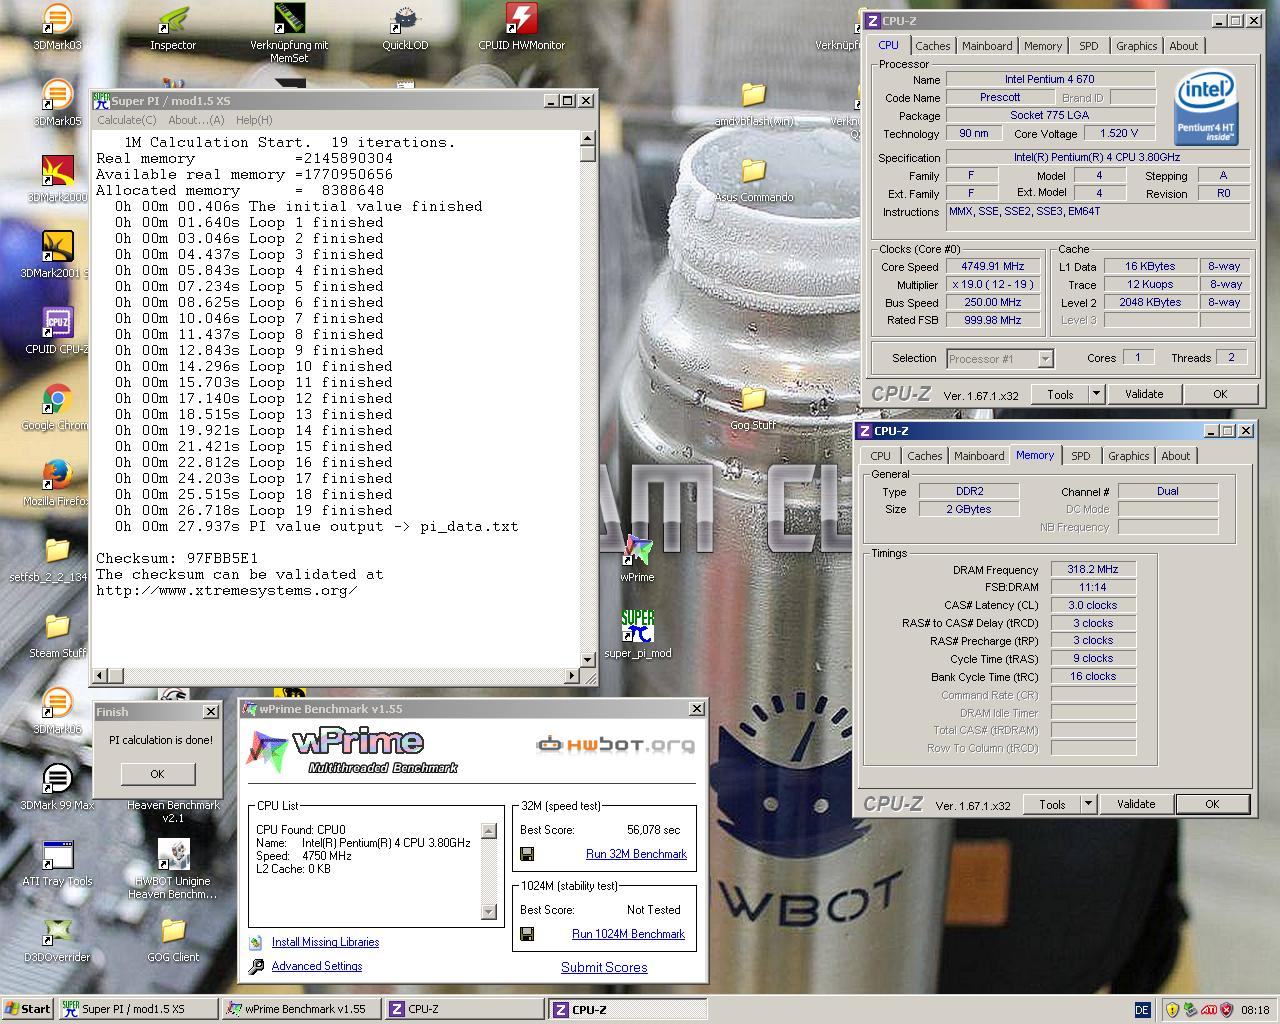Click the save icon beside Run 1024M Benchmark

click(527, 934)
